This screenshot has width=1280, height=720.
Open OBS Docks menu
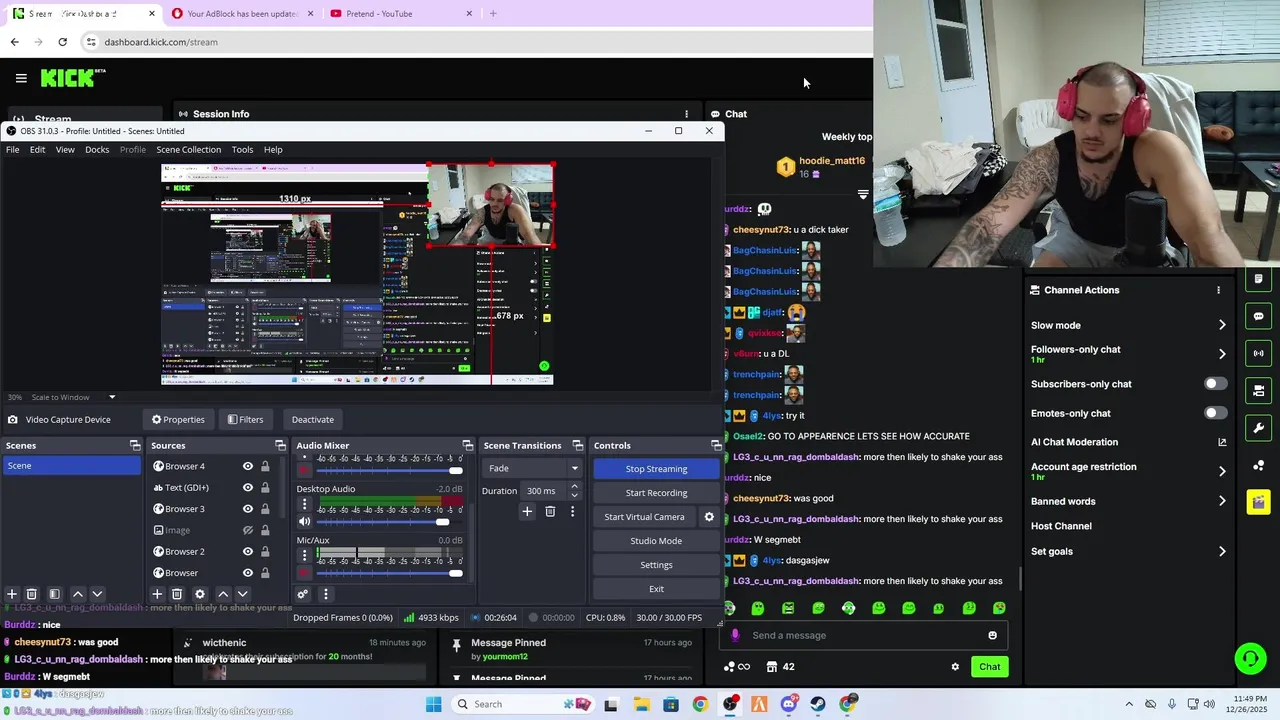97,149
